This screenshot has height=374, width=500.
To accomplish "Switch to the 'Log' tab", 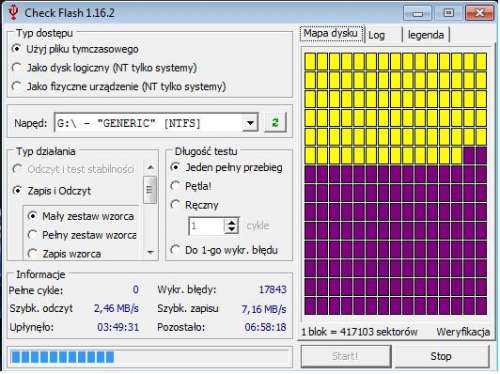I will coord(377,35).
